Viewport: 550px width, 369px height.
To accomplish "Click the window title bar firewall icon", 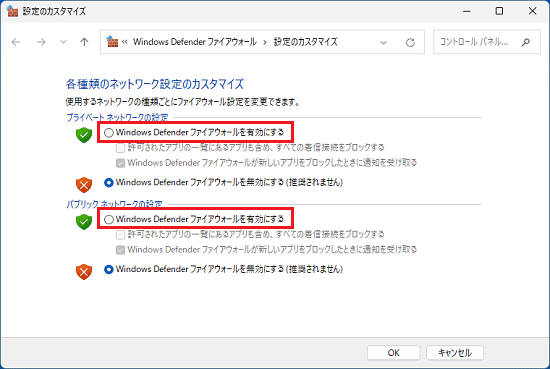I will point(12,11).
